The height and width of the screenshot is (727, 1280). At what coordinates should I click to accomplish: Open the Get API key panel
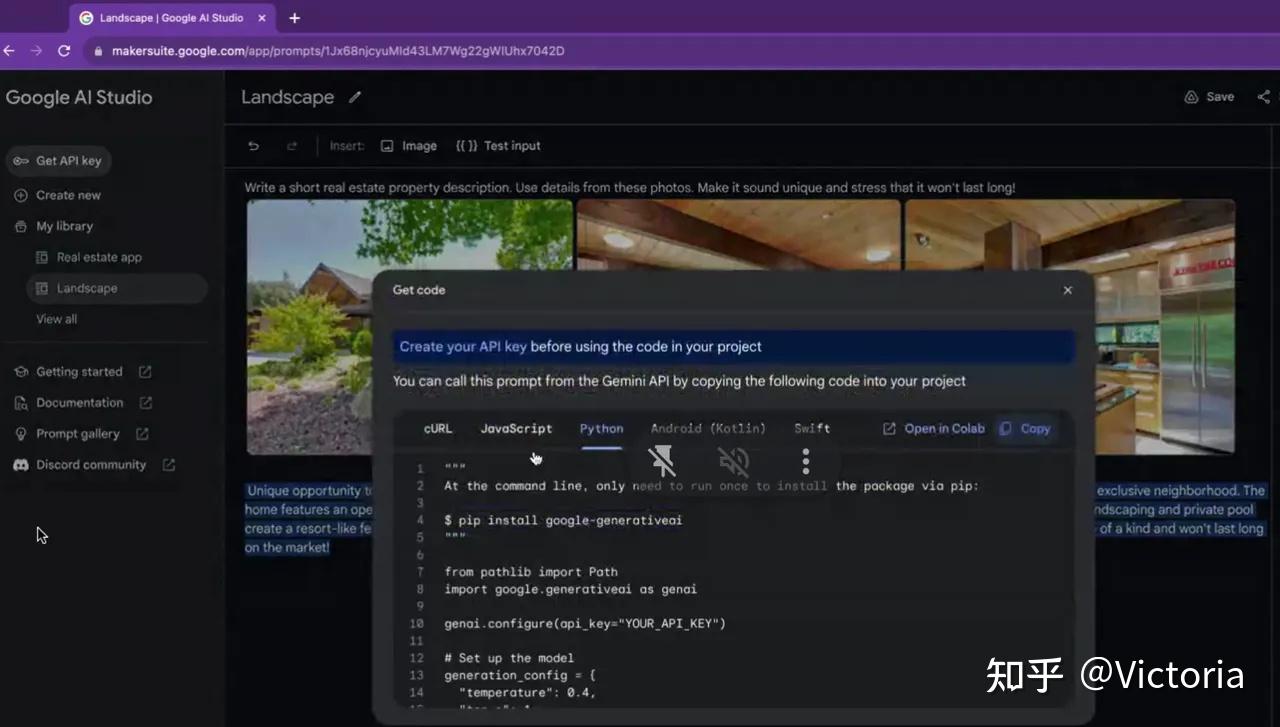58,160
